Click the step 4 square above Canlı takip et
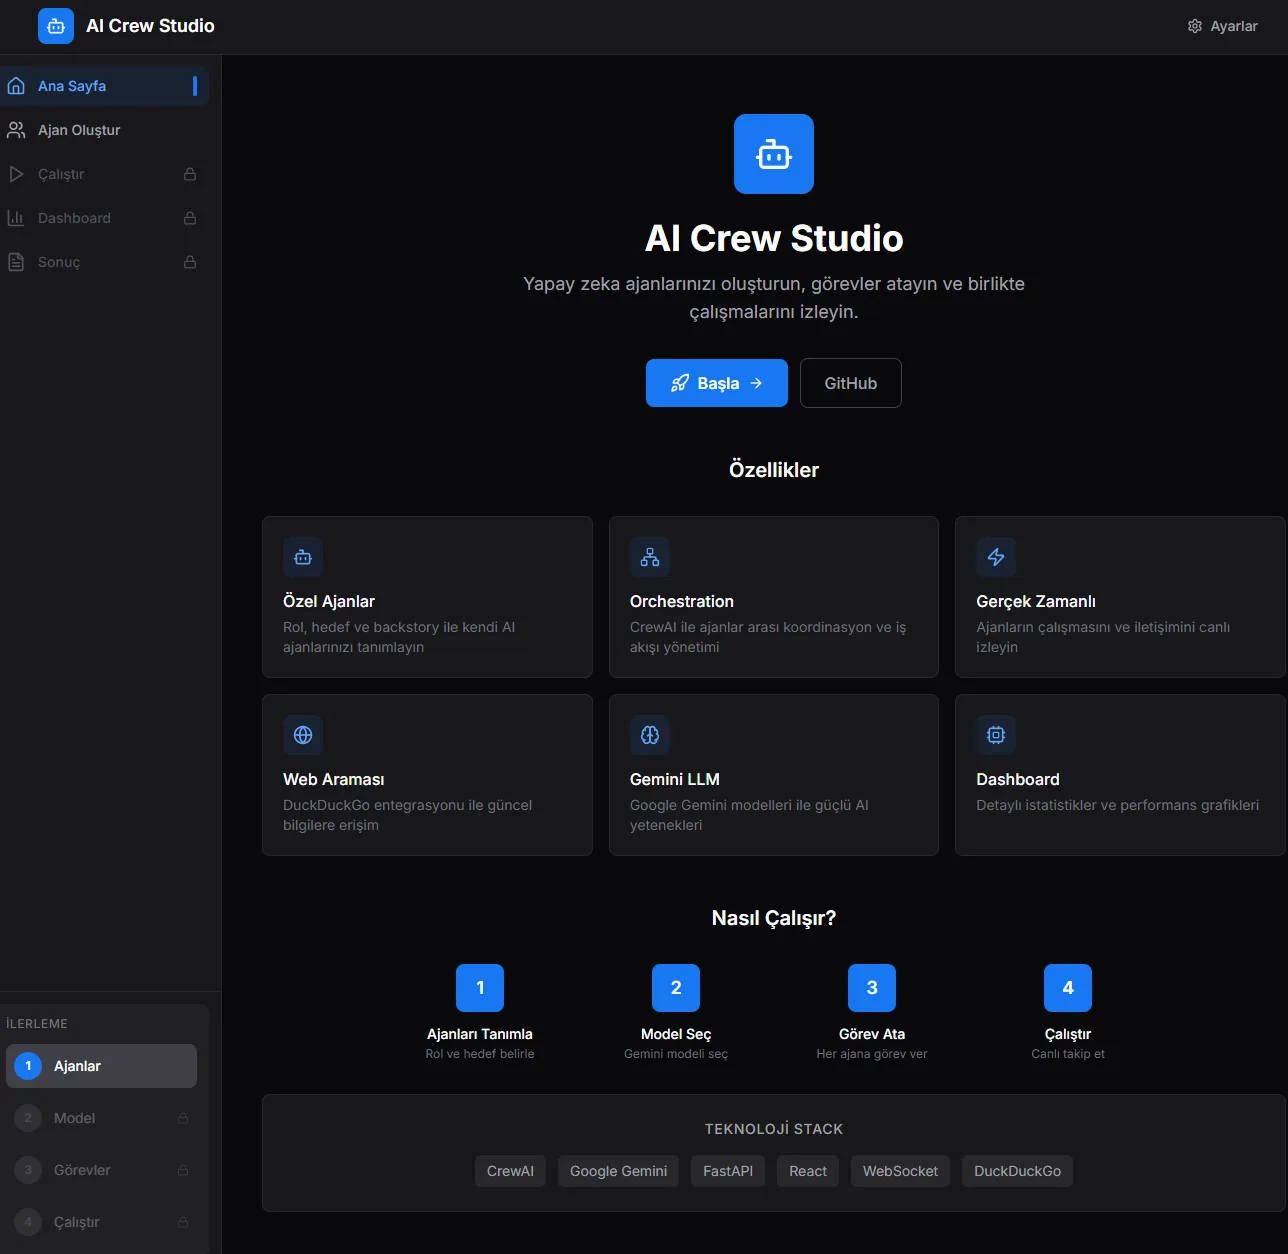The image size is (1288, 1254). [x=1068, y=988]
